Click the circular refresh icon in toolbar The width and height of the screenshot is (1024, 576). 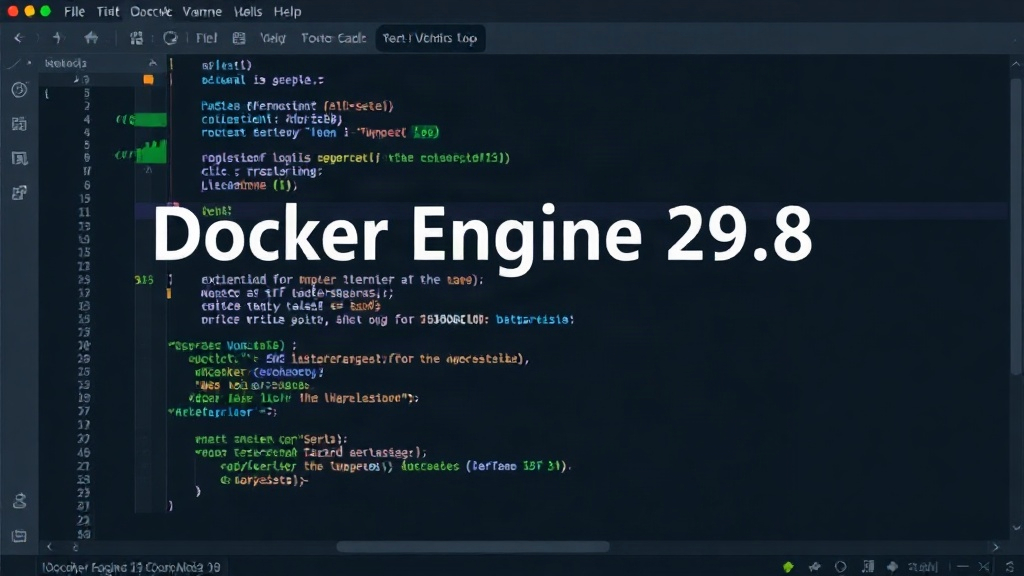tap(170, 39)
